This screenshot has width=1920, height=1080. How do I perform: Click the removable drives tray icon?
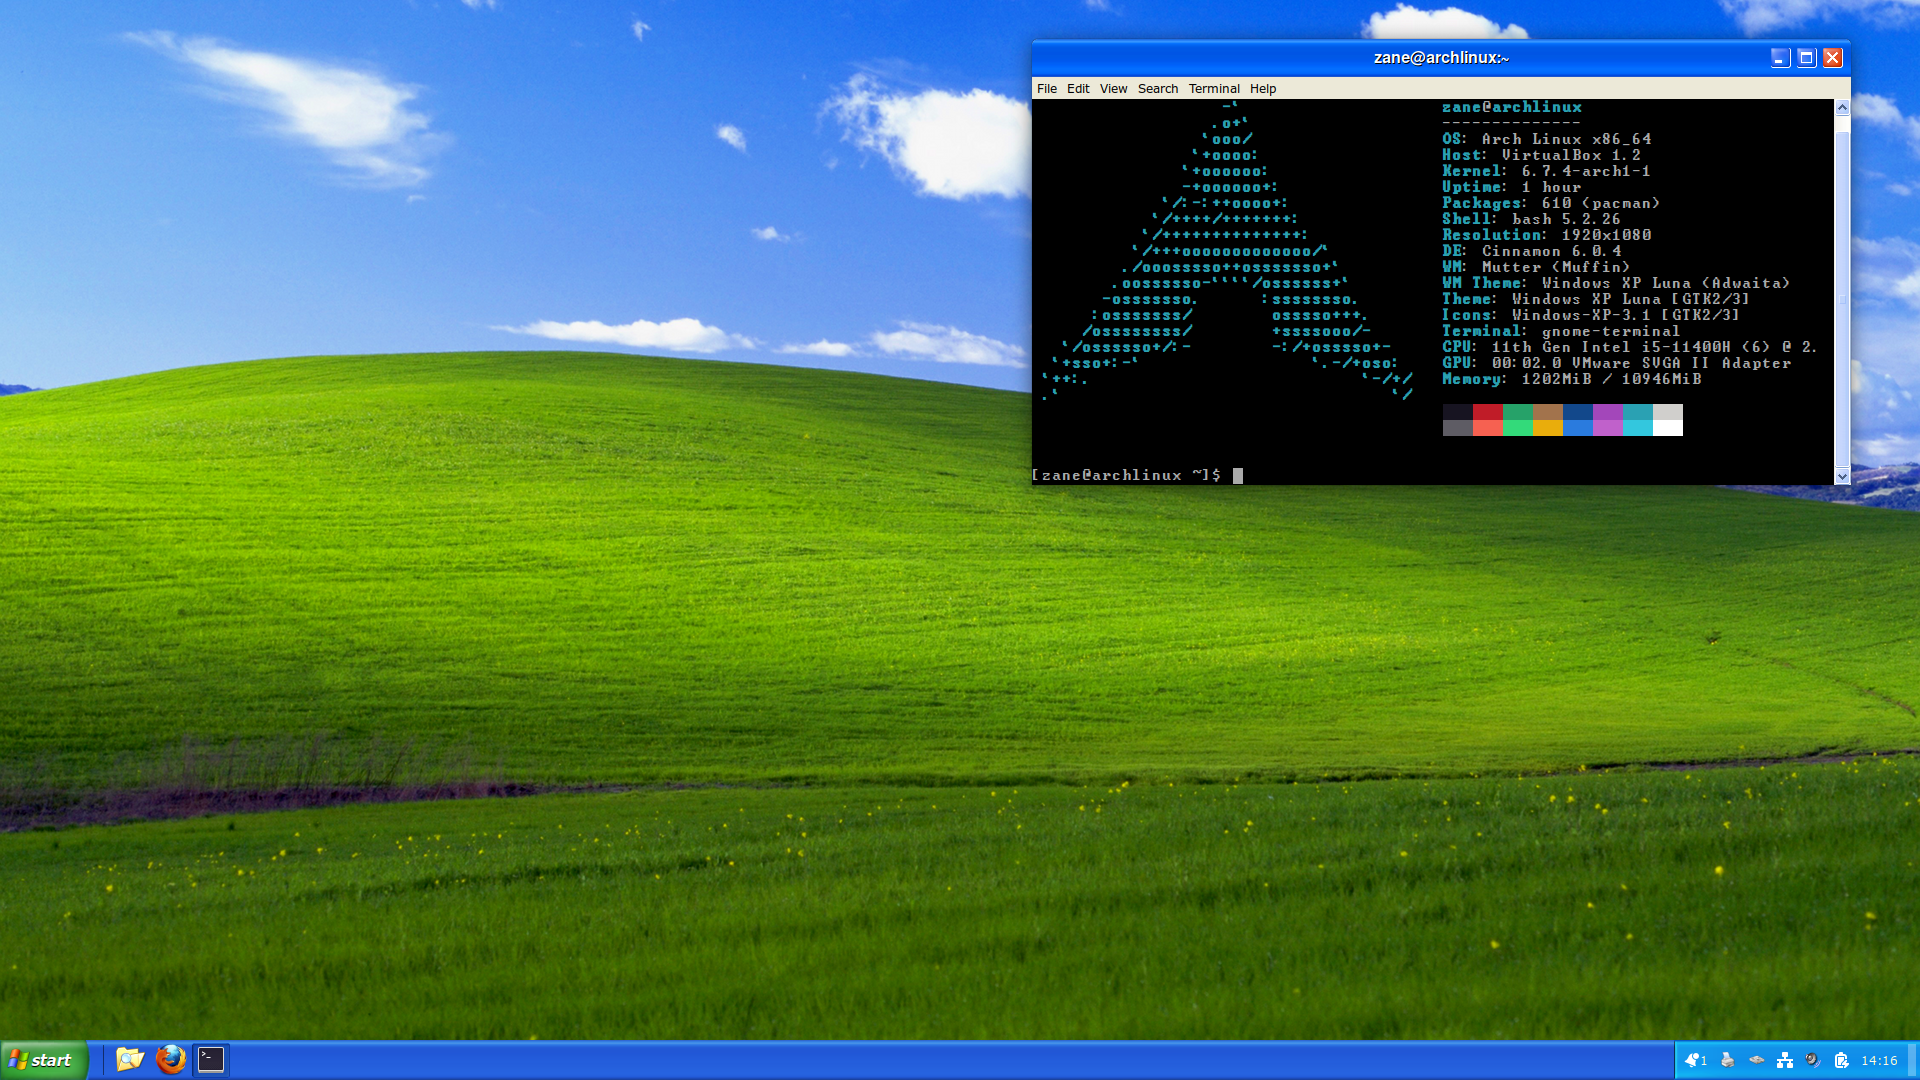click(1756, 1060)
